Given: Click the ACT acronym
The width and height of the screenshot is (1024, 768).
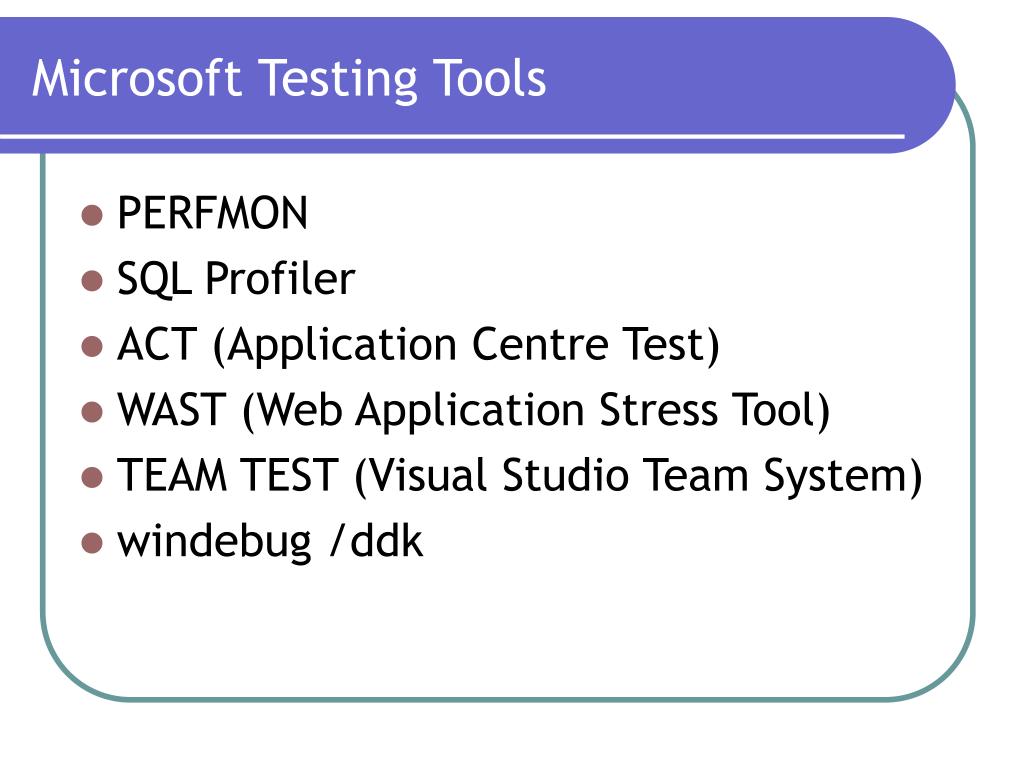Looking at the screenshot, I should [157, 344].
